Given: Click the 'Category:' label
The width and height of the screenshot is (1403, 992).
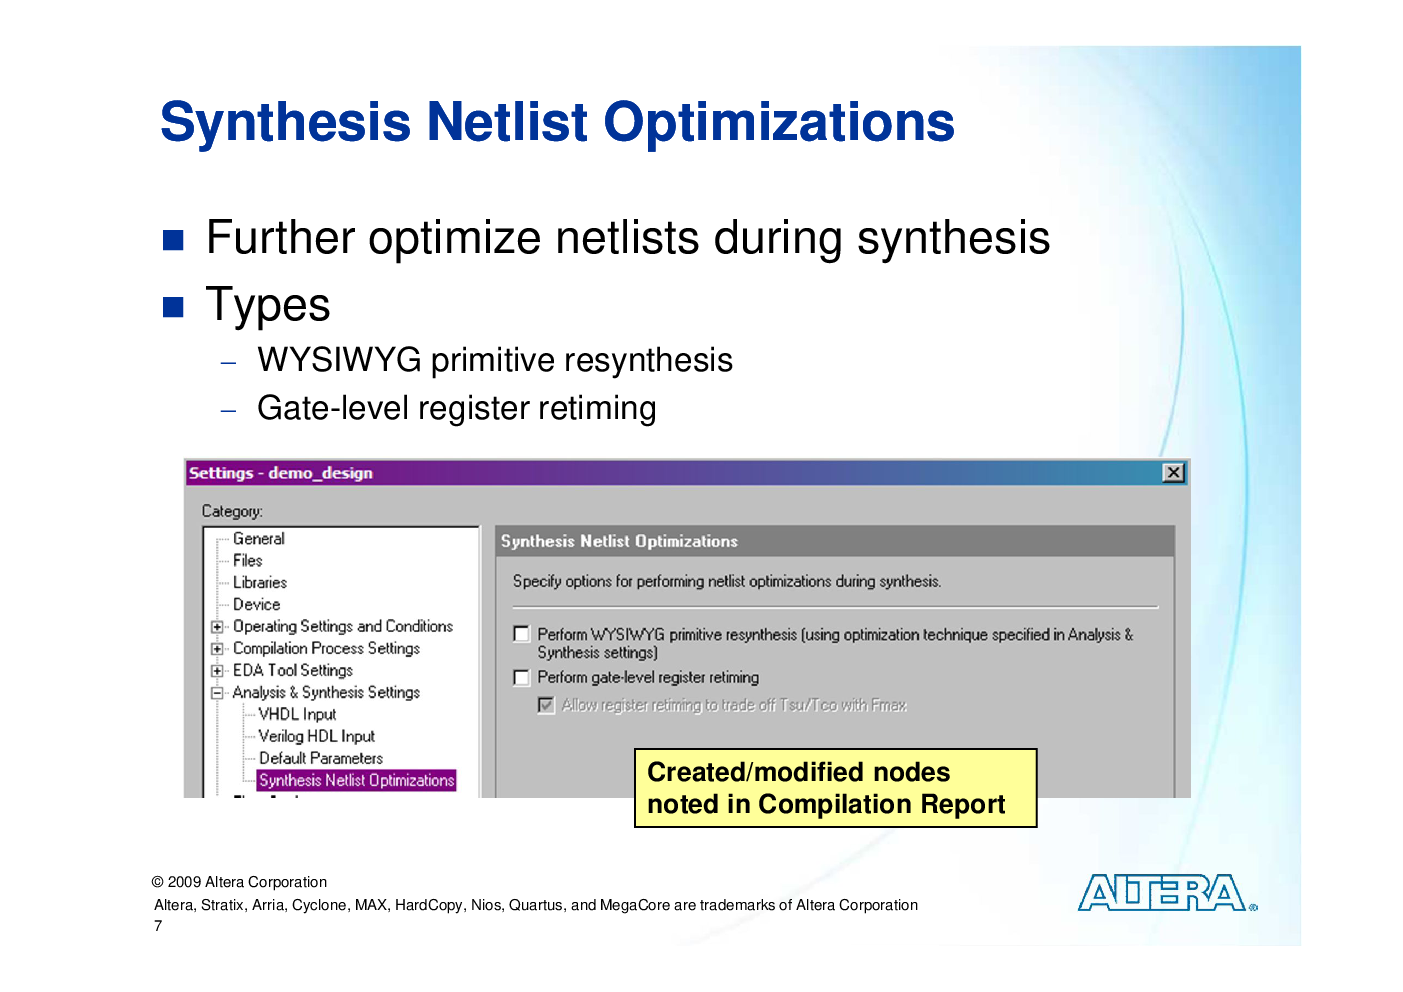Looking at the screenshot, I should tap(232, 512).
